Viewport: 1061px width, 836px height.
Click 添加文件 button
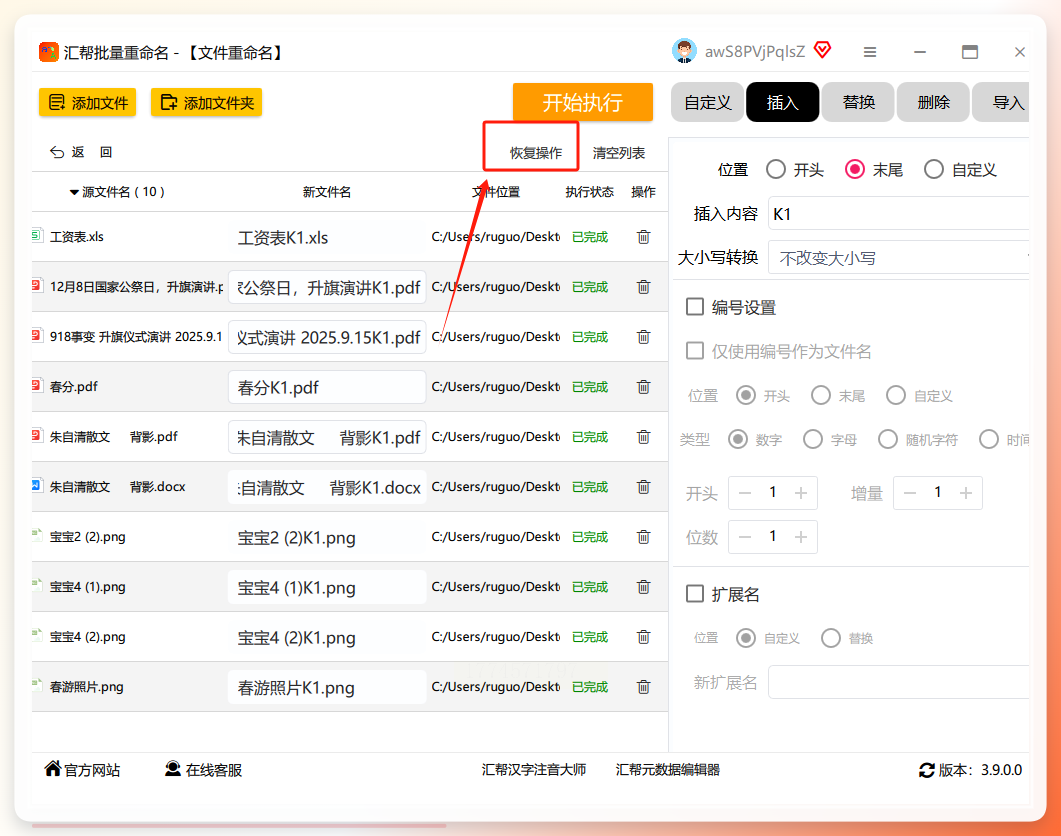tap(87, 103)
